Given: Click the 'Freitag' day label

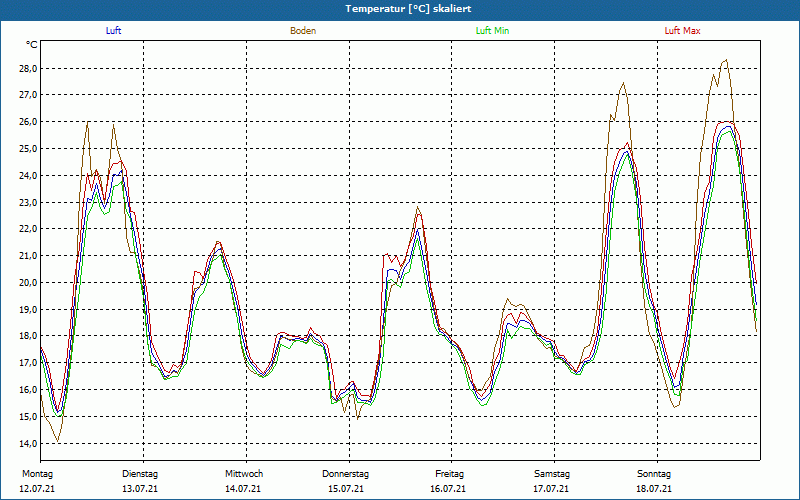Looking at the screenshot, I should [449, 474].
